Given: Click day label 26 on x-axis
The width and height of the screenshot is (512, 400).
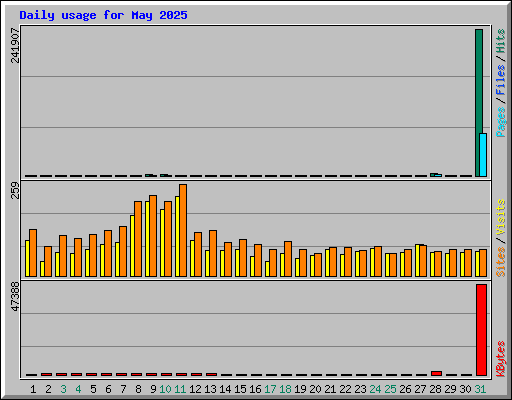Looking at the screenshot, I should point(405,389).
